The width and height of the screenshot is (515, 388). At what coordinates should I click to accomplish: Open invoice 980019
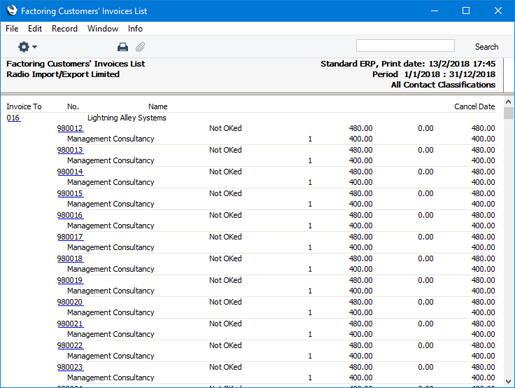70,280
